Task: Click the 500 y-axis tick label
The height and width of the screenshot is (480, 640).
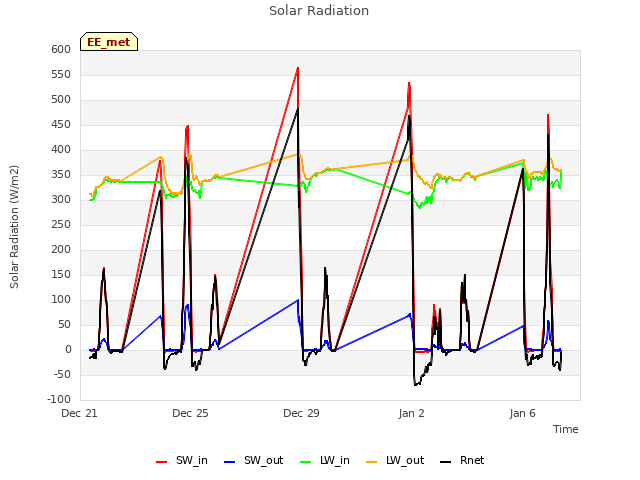Action: (61, 100)
